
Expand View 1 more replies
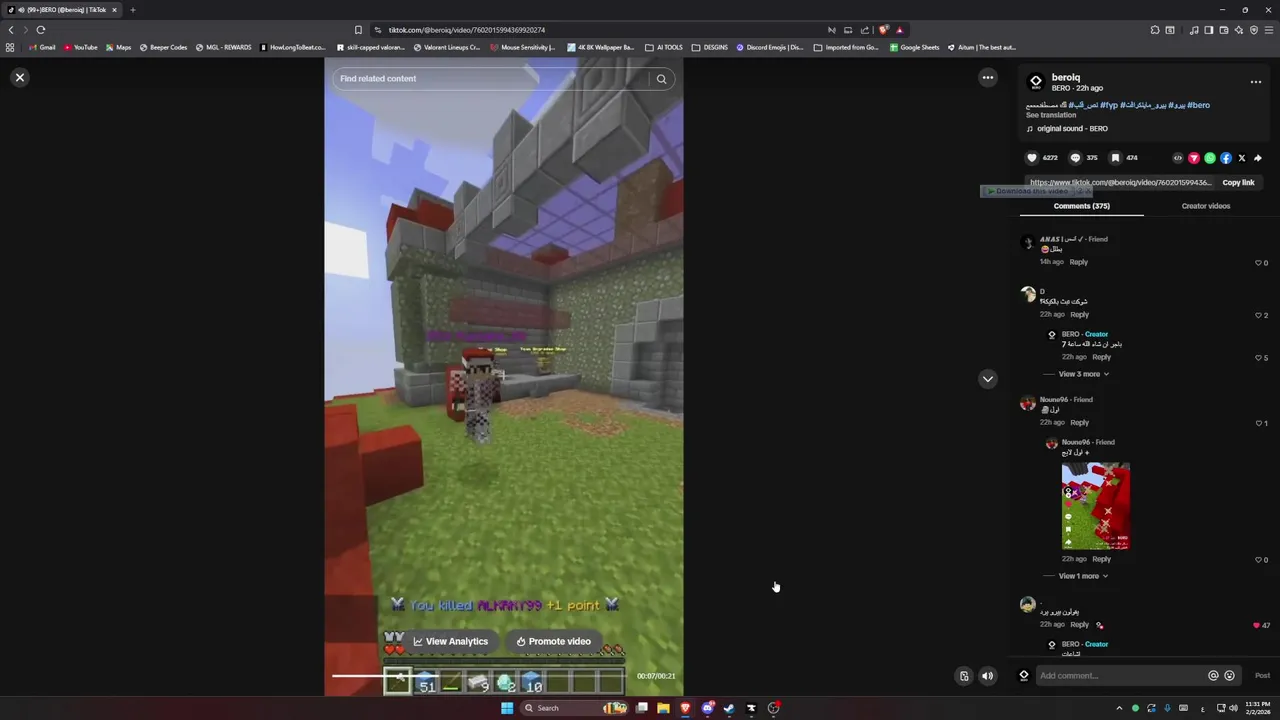pyautogui.click(x=1083, y=576)
